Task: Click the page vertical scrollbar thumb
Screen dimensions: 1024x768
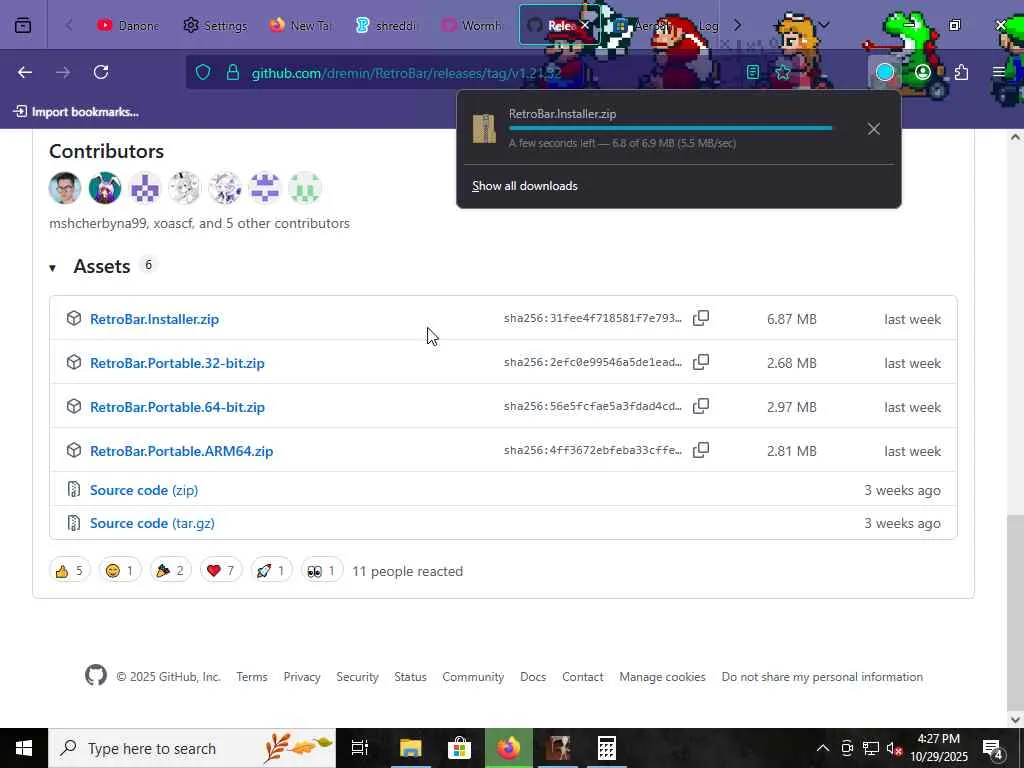Action: (x=1015, y=613)
